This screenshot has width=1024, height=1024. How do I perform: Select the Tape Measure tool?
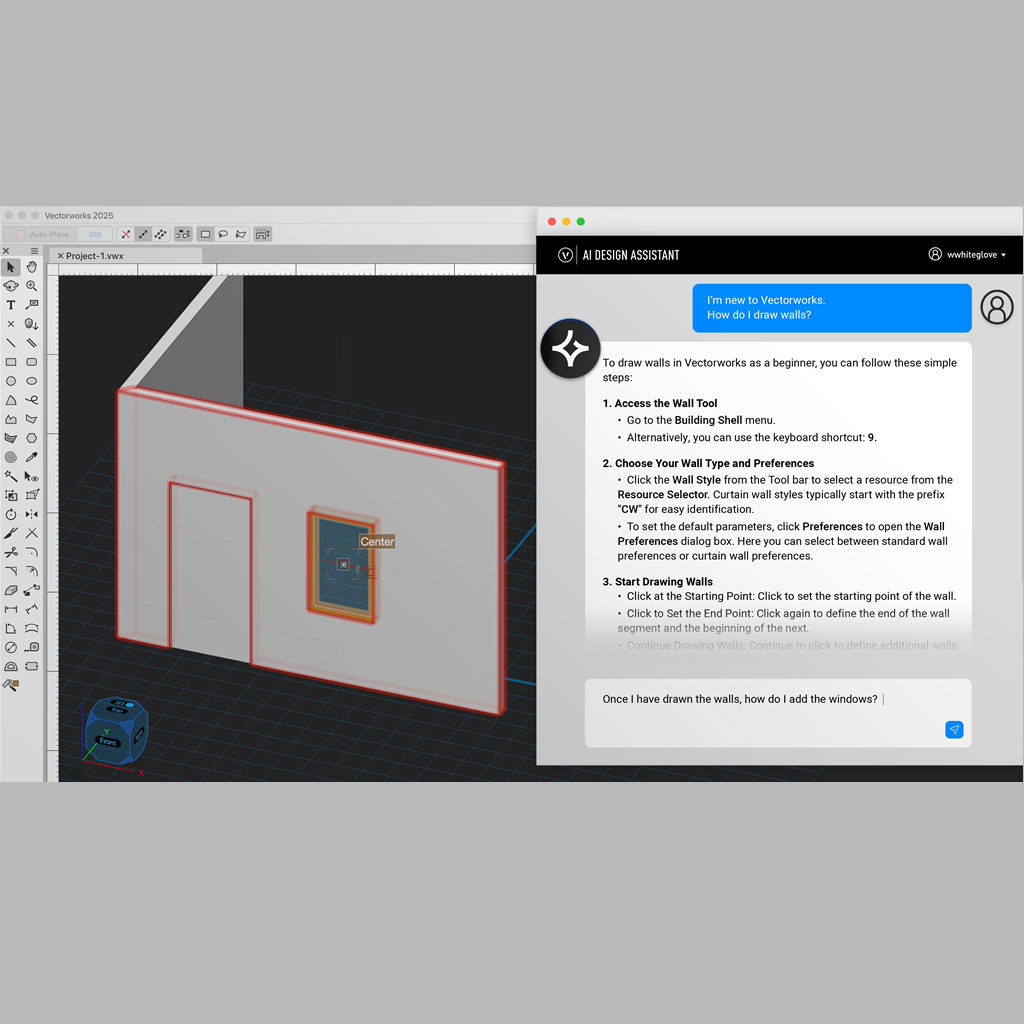point(31,647)
